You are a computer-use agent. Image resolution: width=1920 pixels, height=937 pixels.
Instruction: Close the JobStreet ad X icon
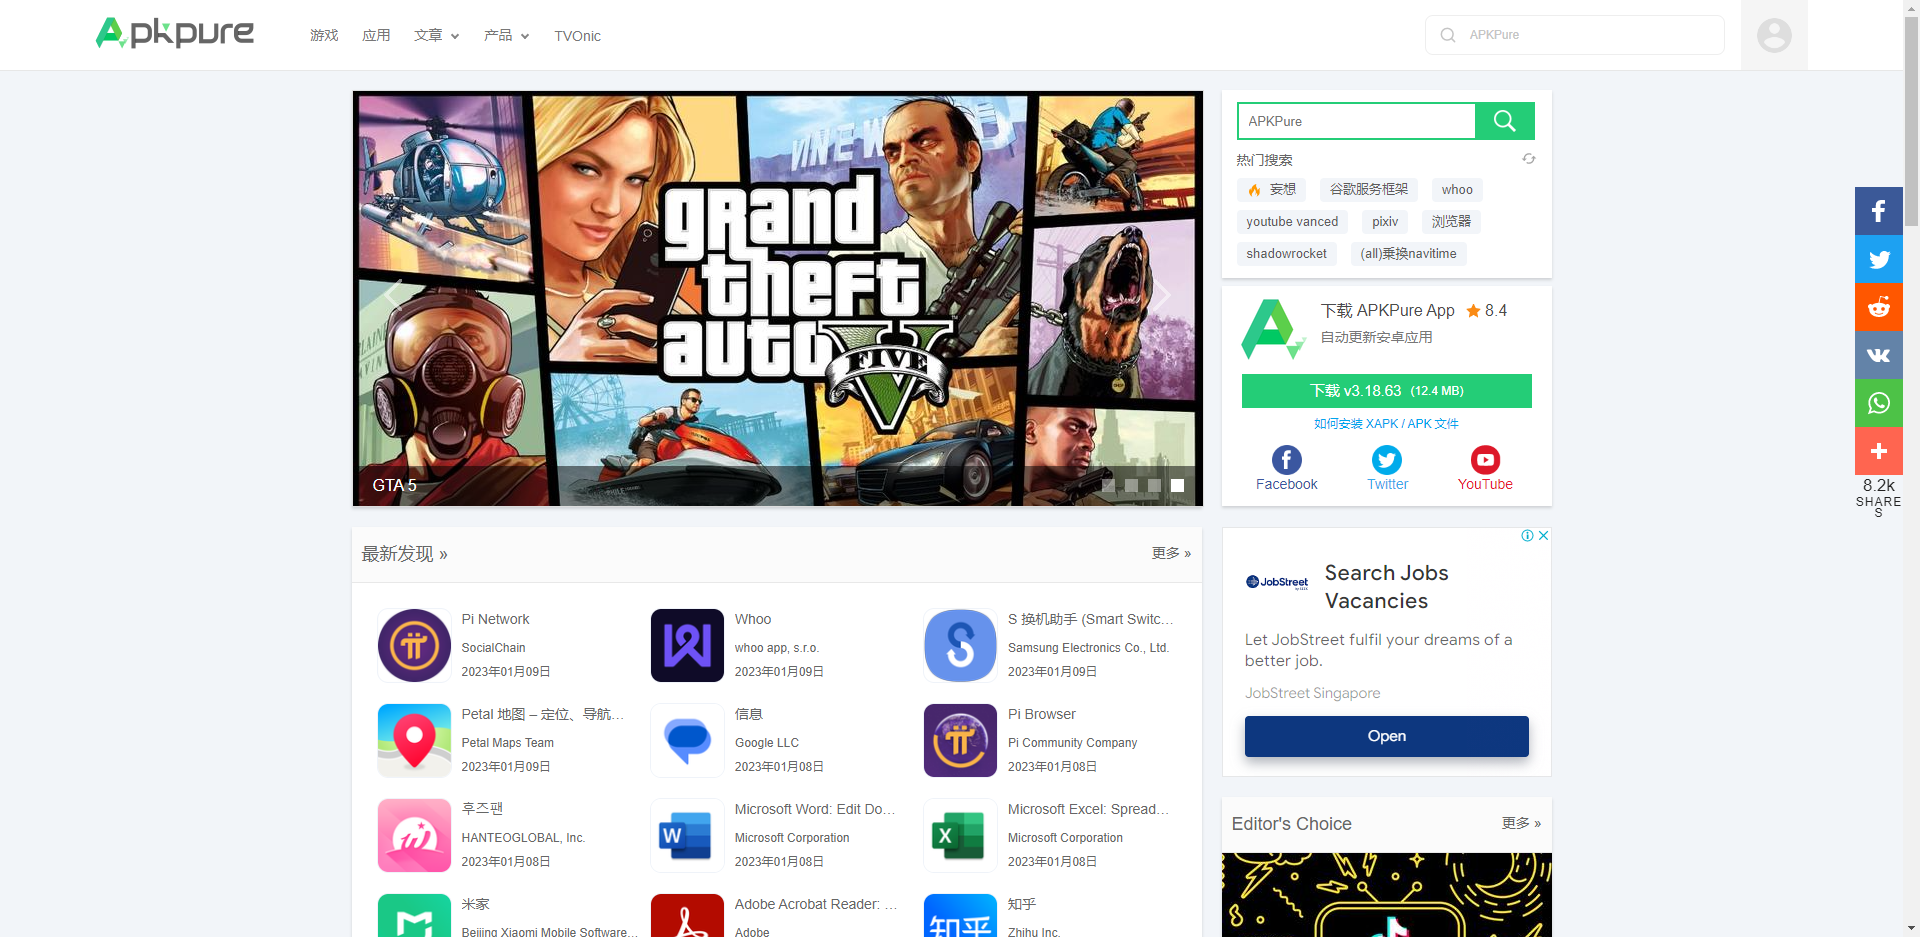pos(1543,536)
